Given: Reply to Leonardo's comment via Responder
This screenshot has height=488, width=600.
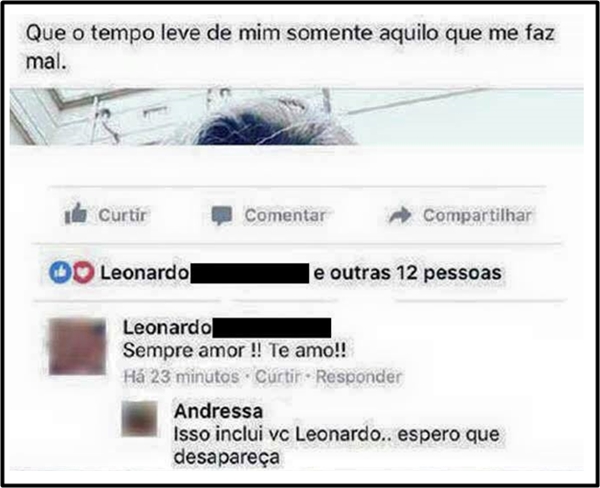Looking at the screenshot, I should point(359,377).
